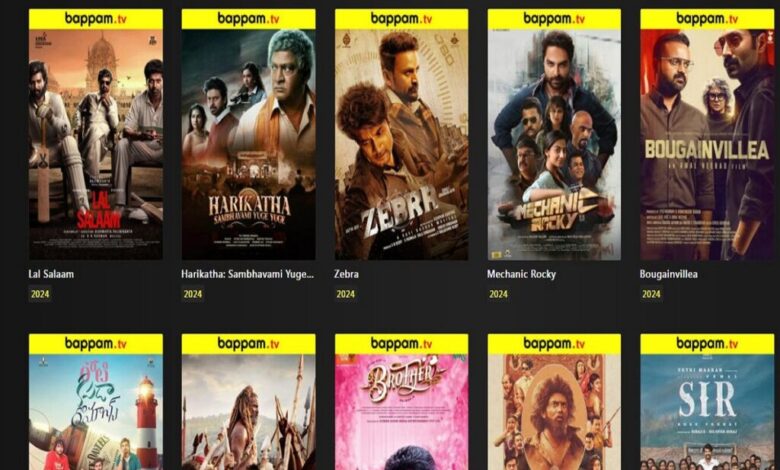Select the 2024 tag under Zebra
Viewport: 780px width, 470px height.
(345, 294)
